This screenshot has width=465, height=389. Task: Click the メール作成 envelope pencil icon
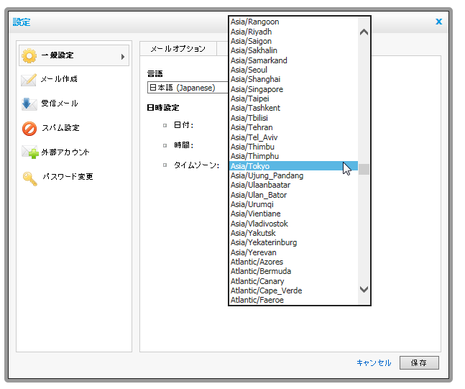(x=29, y=80)
